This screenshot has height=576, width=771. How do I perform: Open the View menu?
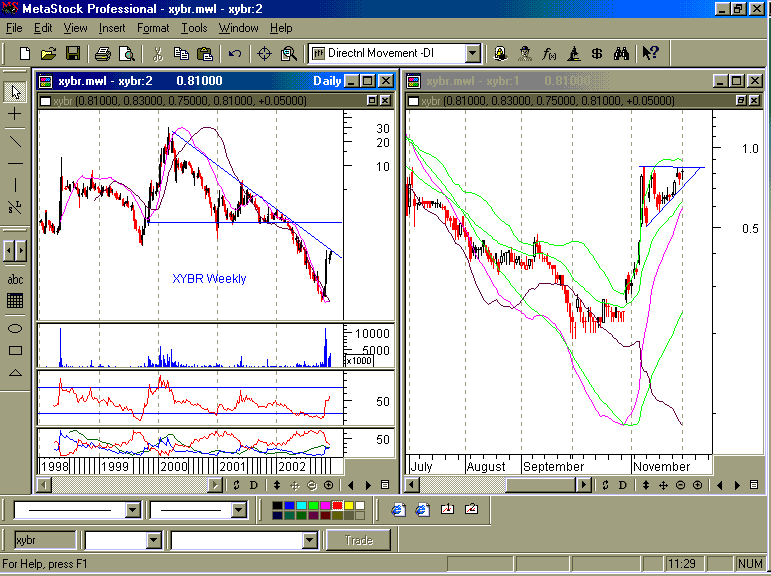75,28
